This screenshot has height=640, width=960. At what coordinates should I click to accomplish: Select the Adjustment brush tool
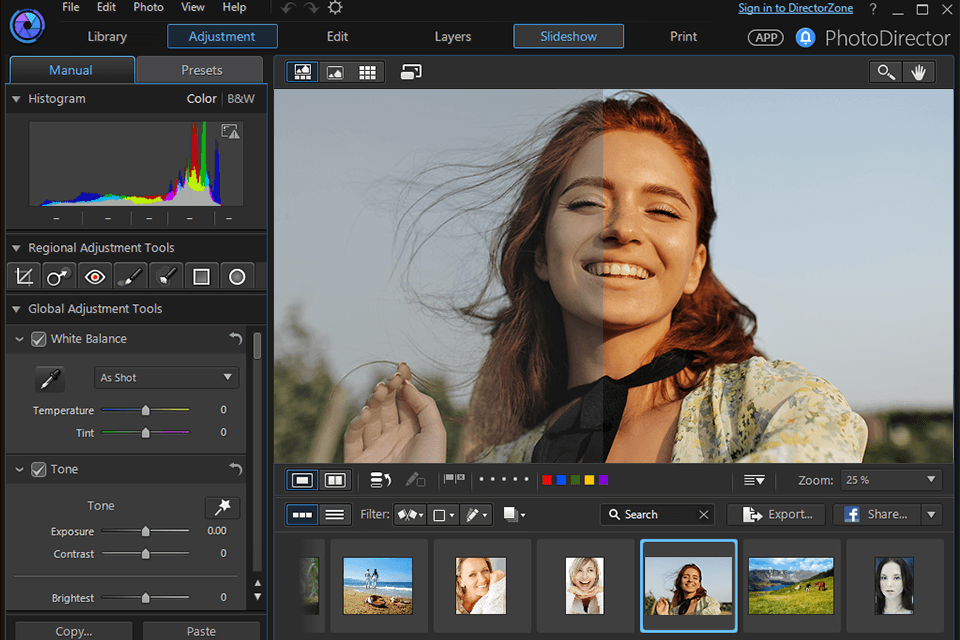click(x=130, y=277)
